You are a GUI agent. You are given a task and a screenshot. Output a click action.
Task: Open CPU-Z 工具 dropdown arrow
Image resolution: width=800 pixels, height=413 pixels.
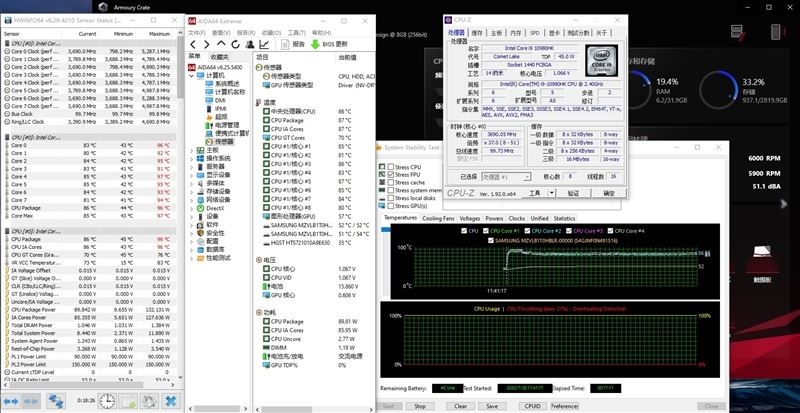tap(552, 193)
